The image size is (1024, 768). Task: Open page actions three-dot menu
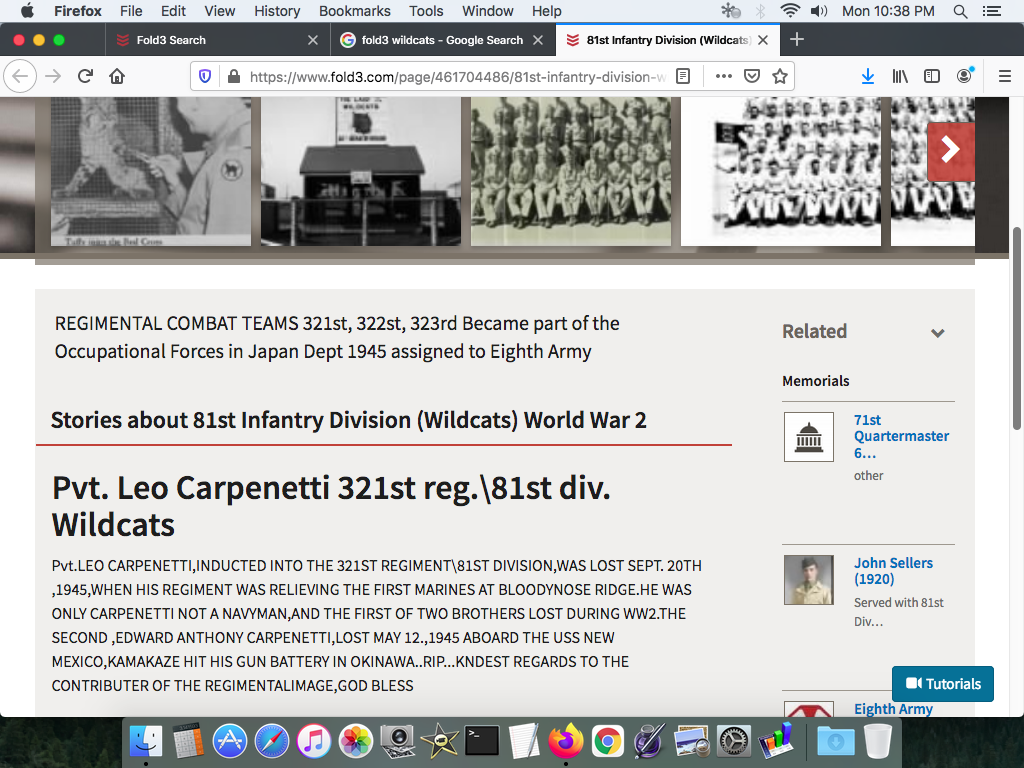click(723, 76)
